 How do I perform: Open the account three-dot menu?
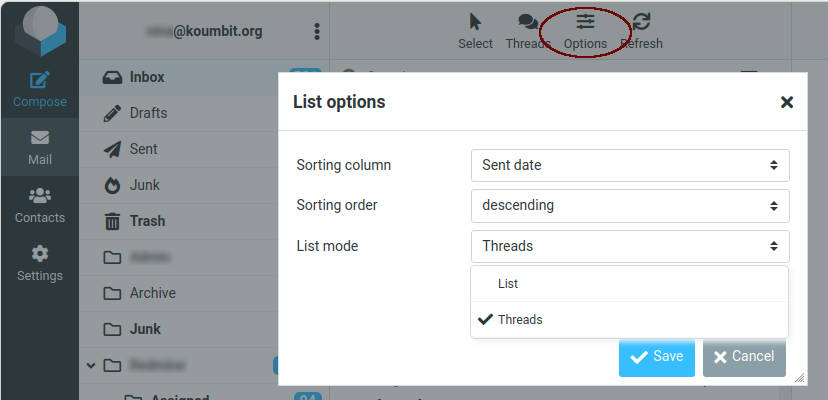click(317, 31)
